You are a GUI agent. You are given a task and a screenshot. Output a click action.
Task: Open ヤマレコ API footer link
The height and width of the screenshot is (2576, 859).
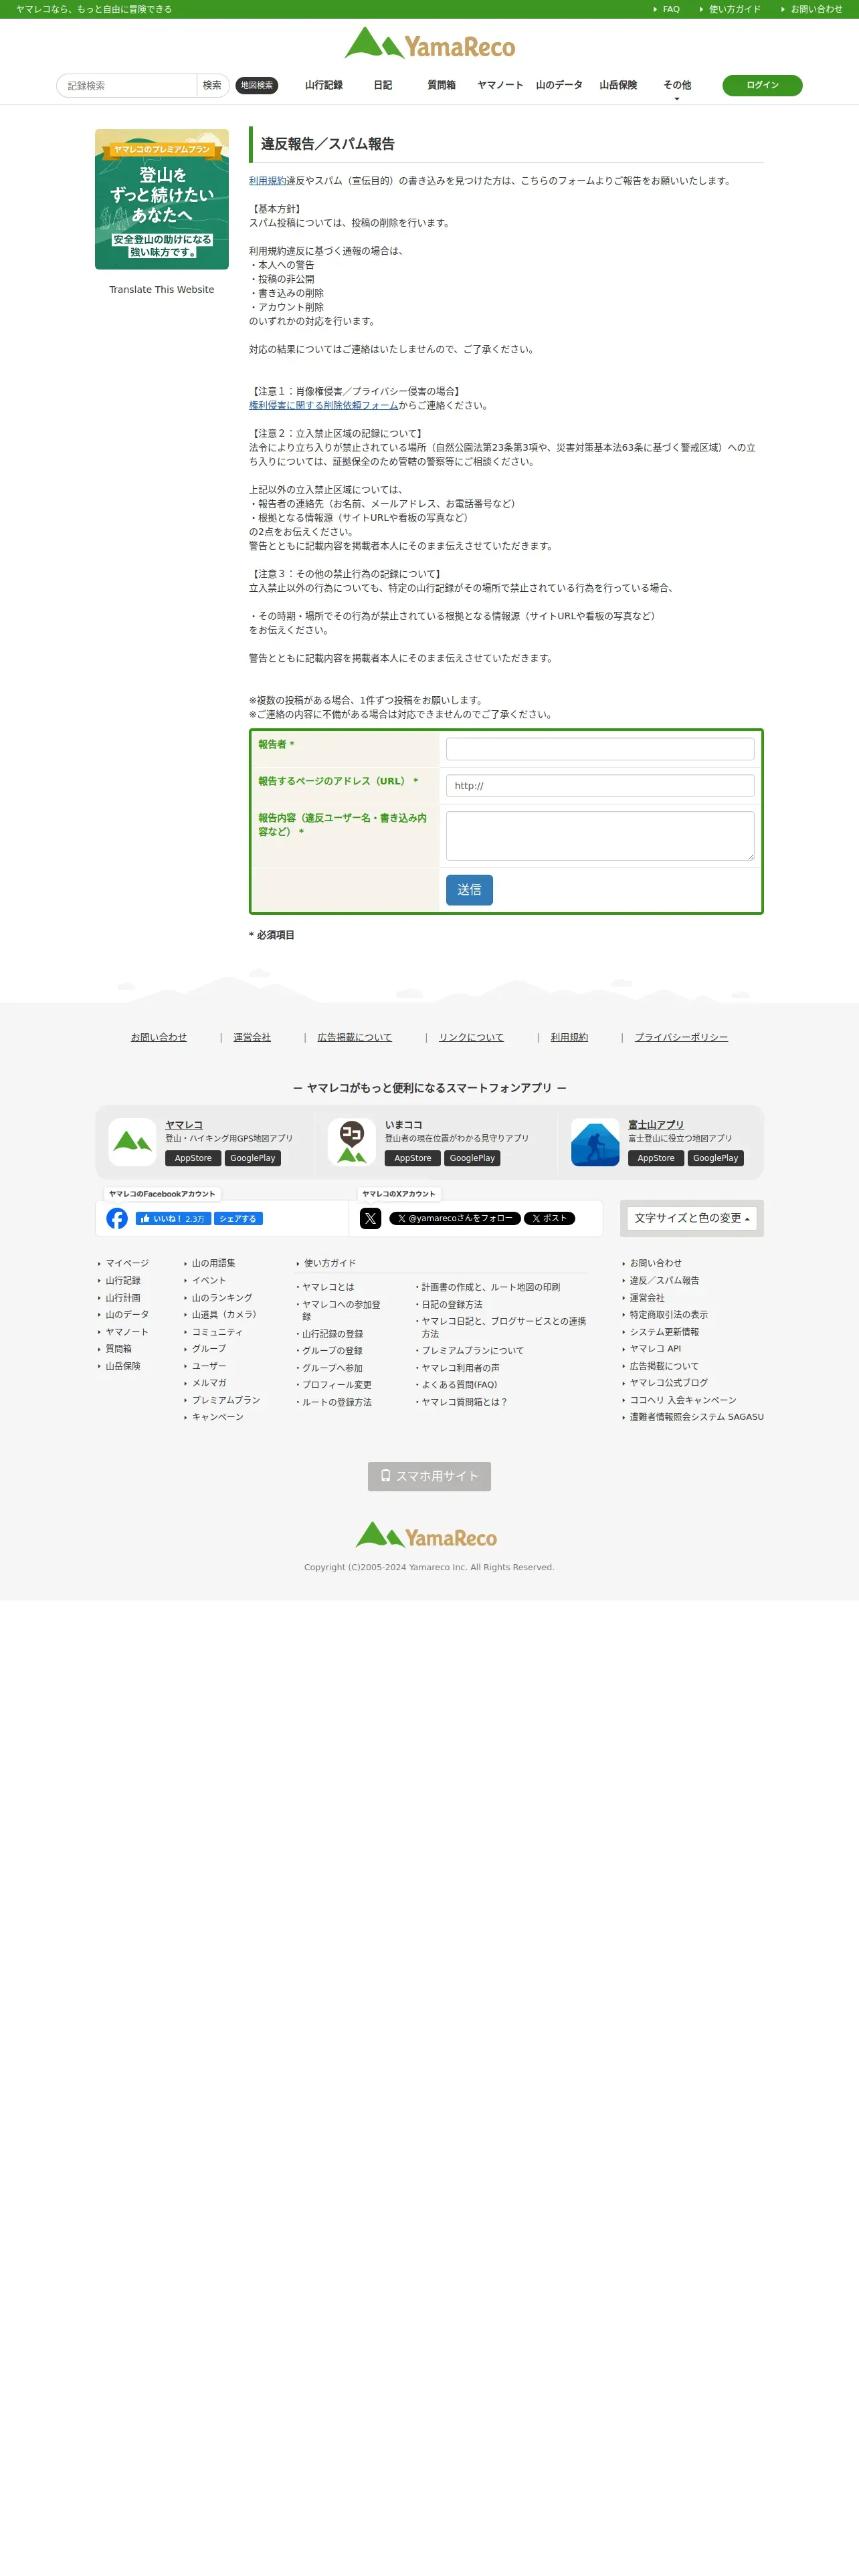pyautogui.click(x=655, y=1349)
